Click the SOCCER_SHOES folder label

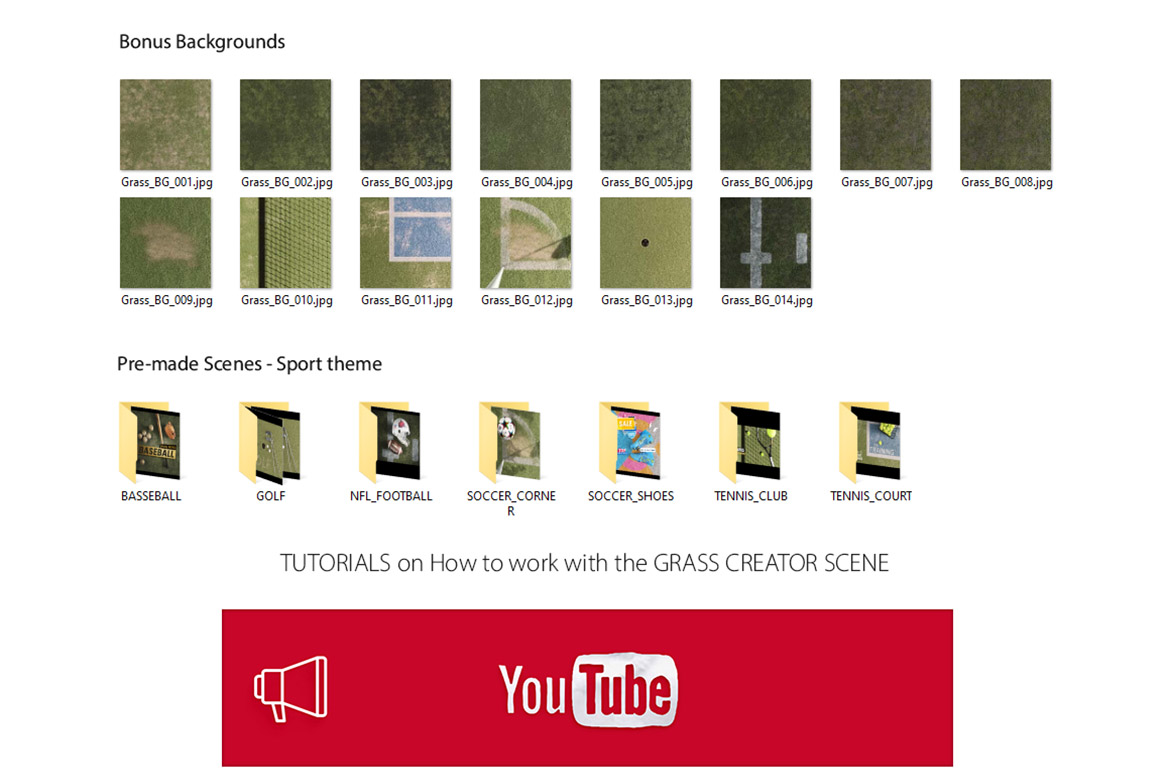(x=631, y=496)
